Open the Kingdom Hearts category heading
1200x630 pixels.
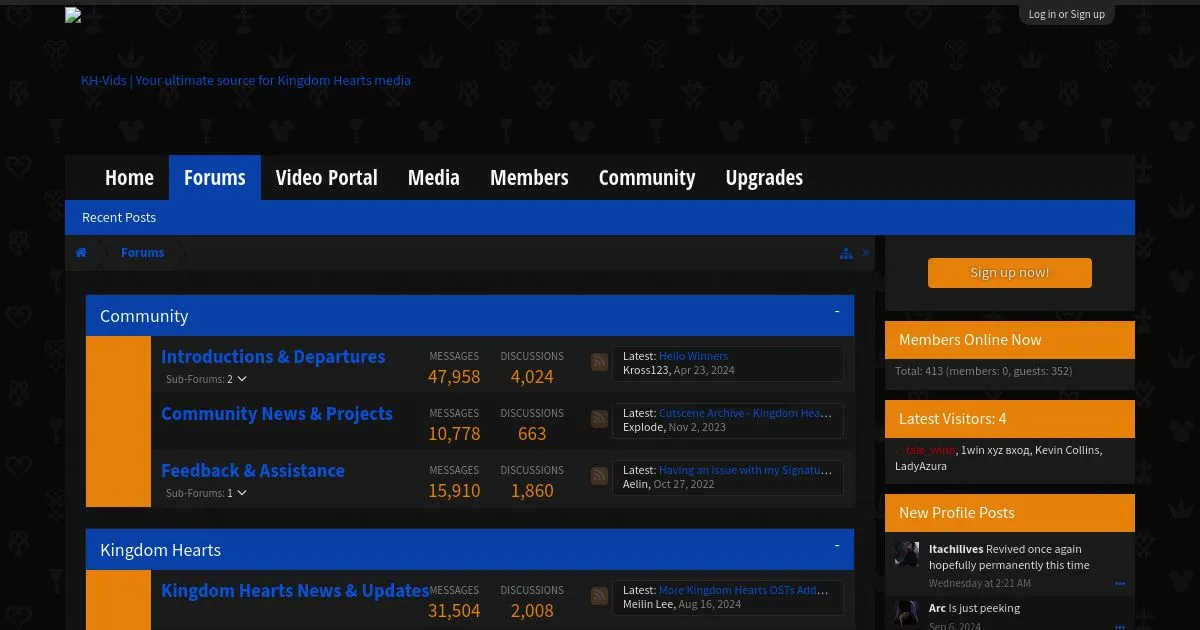[x=160, y=550]
